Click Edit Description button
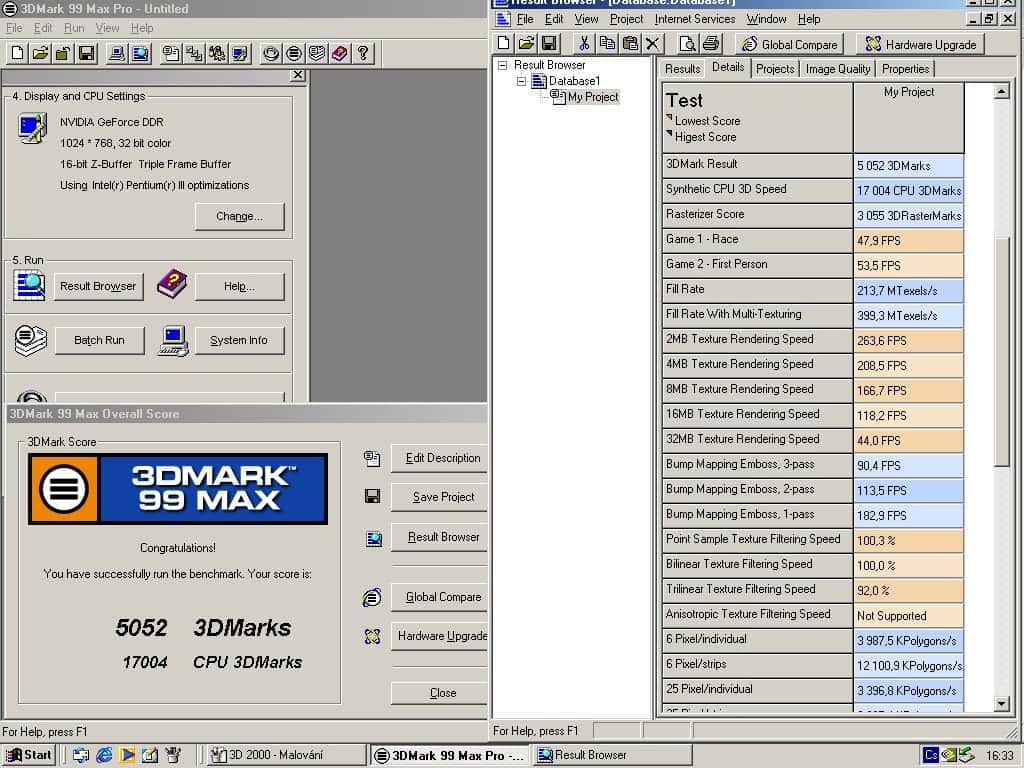Viewport: 1024px width, 768px height. [440, 458]
